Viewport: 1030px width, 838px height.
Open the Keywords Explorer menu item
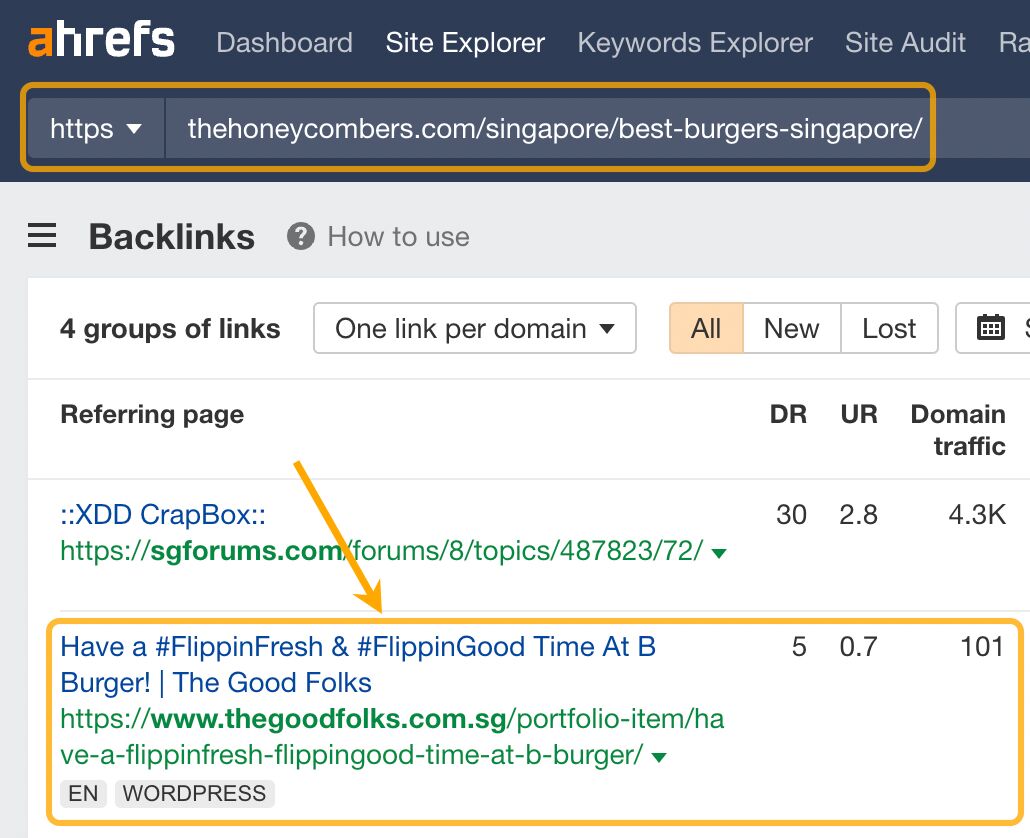coord(695,43)
